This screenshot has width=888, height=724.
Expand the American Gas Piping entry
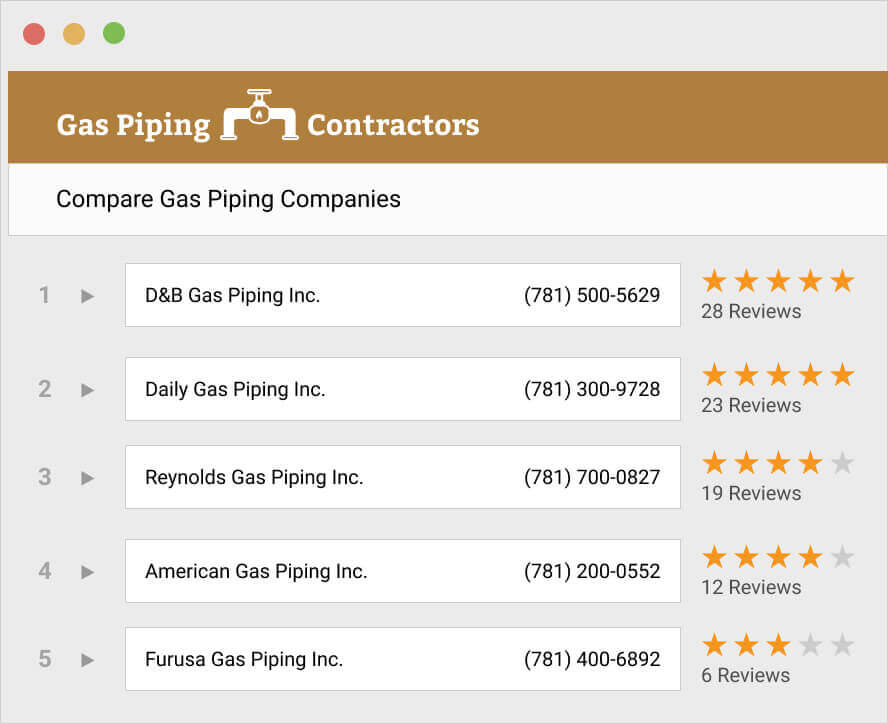tap(87, 571)
